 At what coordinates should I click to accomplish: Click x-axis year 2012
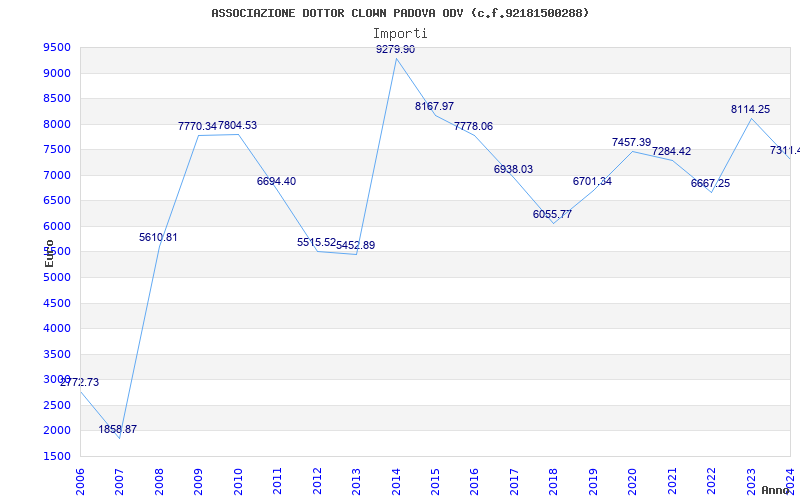click(x=317, y=481)
